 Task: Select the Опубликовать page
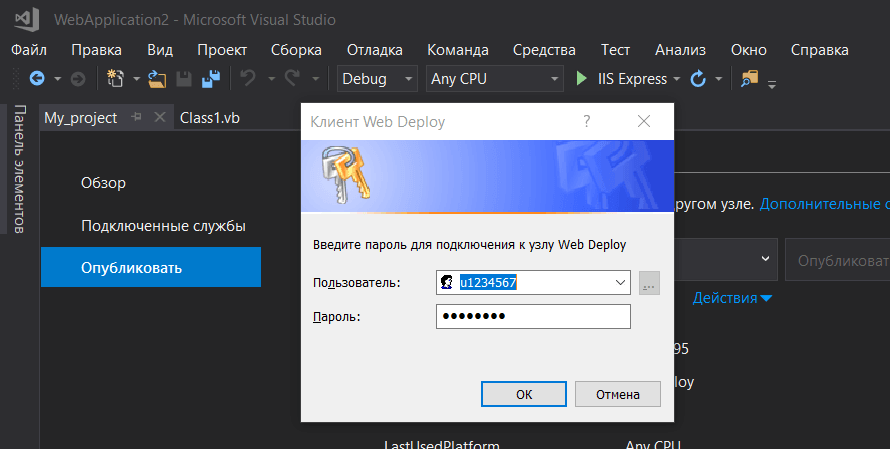[x=151, y=267]
